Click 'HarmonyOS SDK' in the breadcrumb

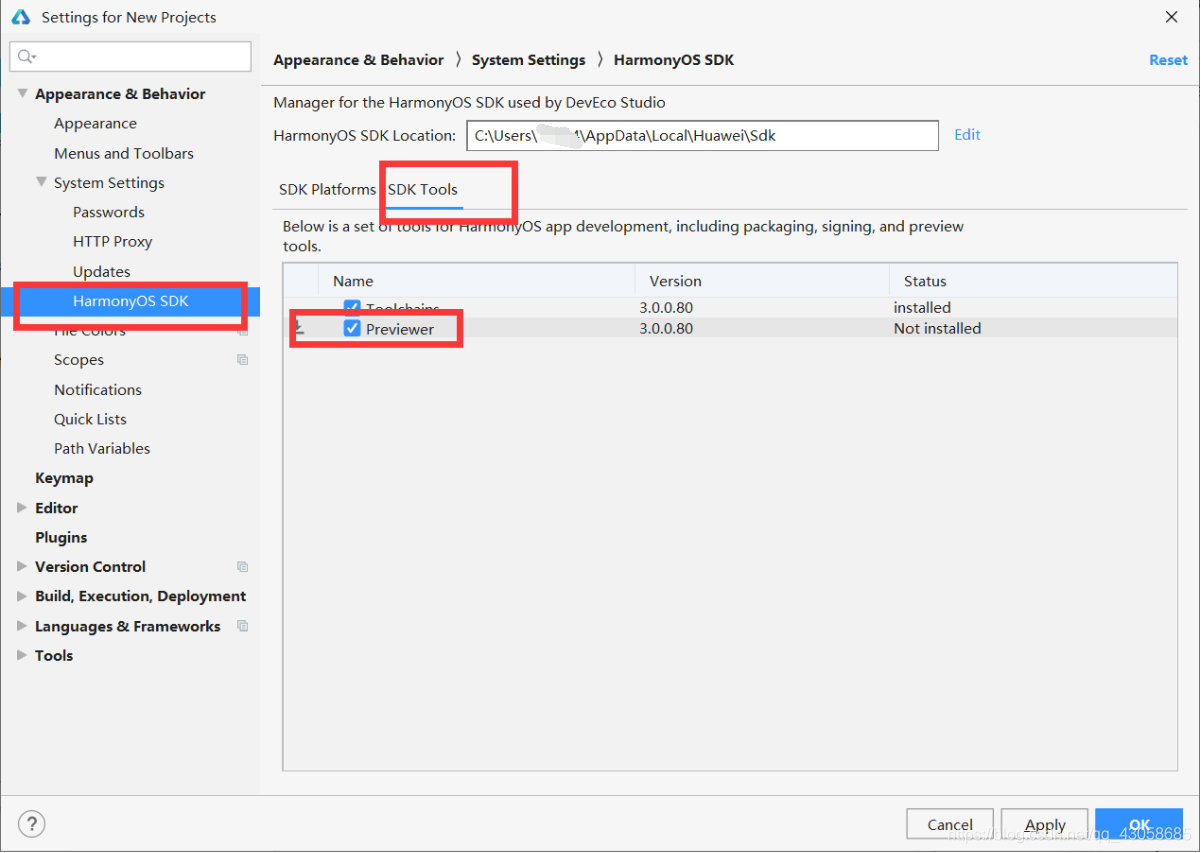(674, 60)
